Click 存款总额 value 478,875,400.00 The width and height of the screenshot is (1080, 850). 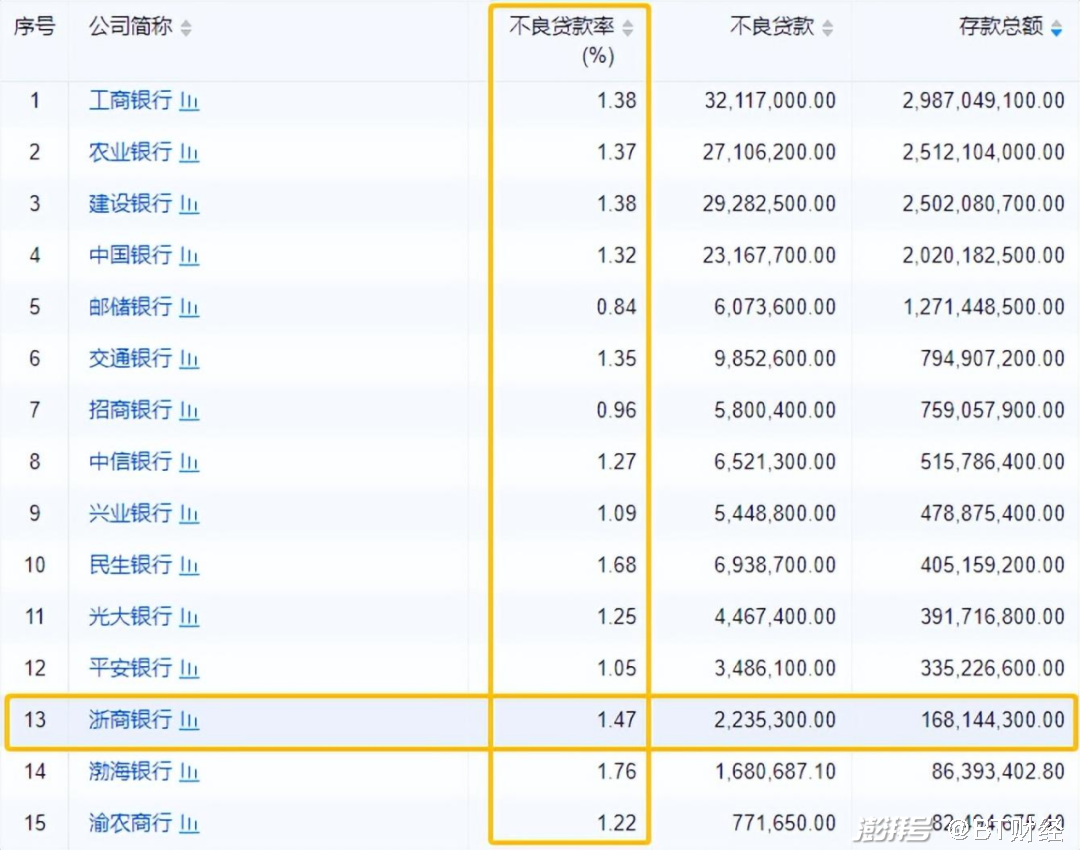click(x=993, y=513)
